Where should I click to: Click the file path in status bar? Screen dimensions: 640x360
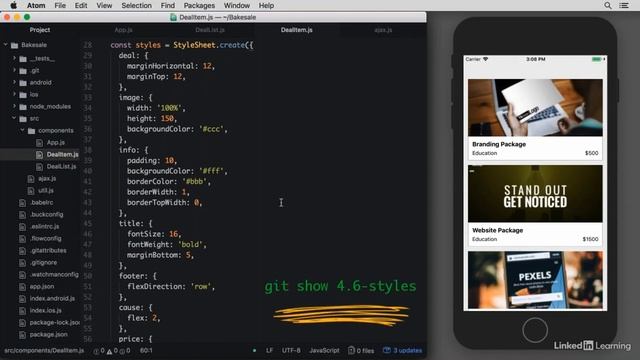pos(44,351)
